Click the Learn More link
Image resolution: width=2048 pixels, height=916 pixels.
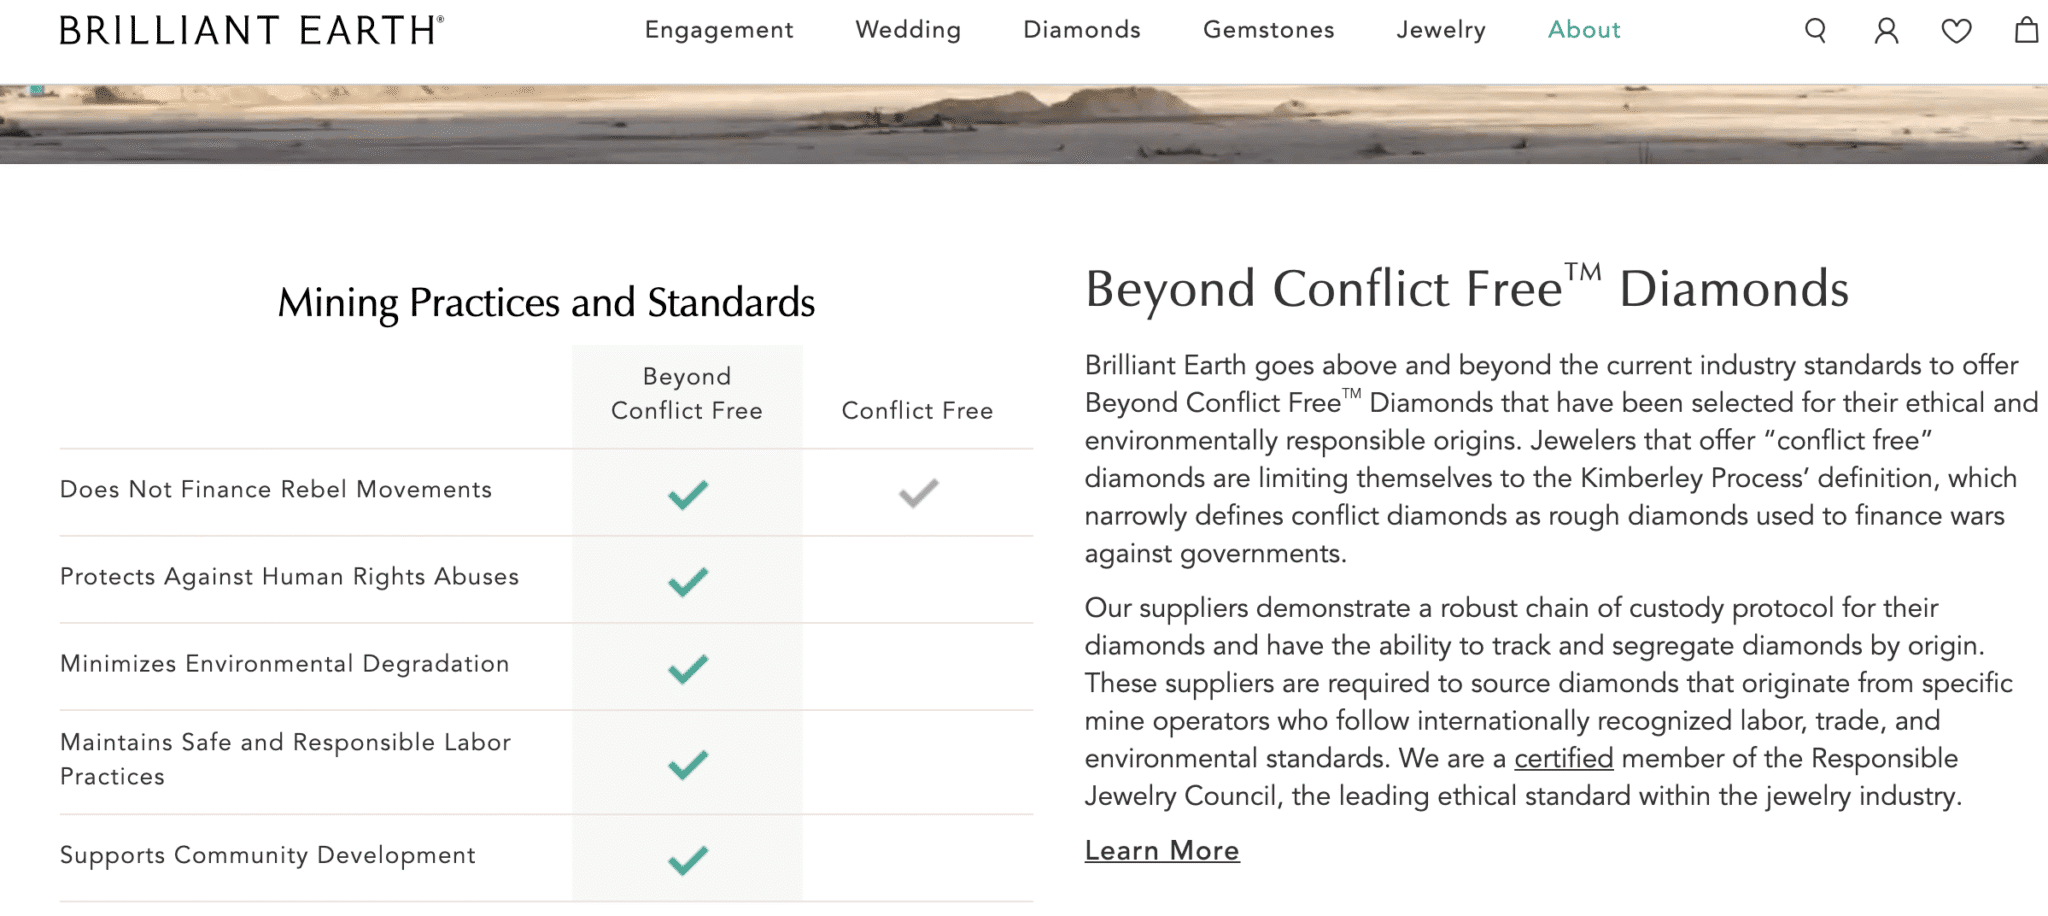[x=1161, y=851]
